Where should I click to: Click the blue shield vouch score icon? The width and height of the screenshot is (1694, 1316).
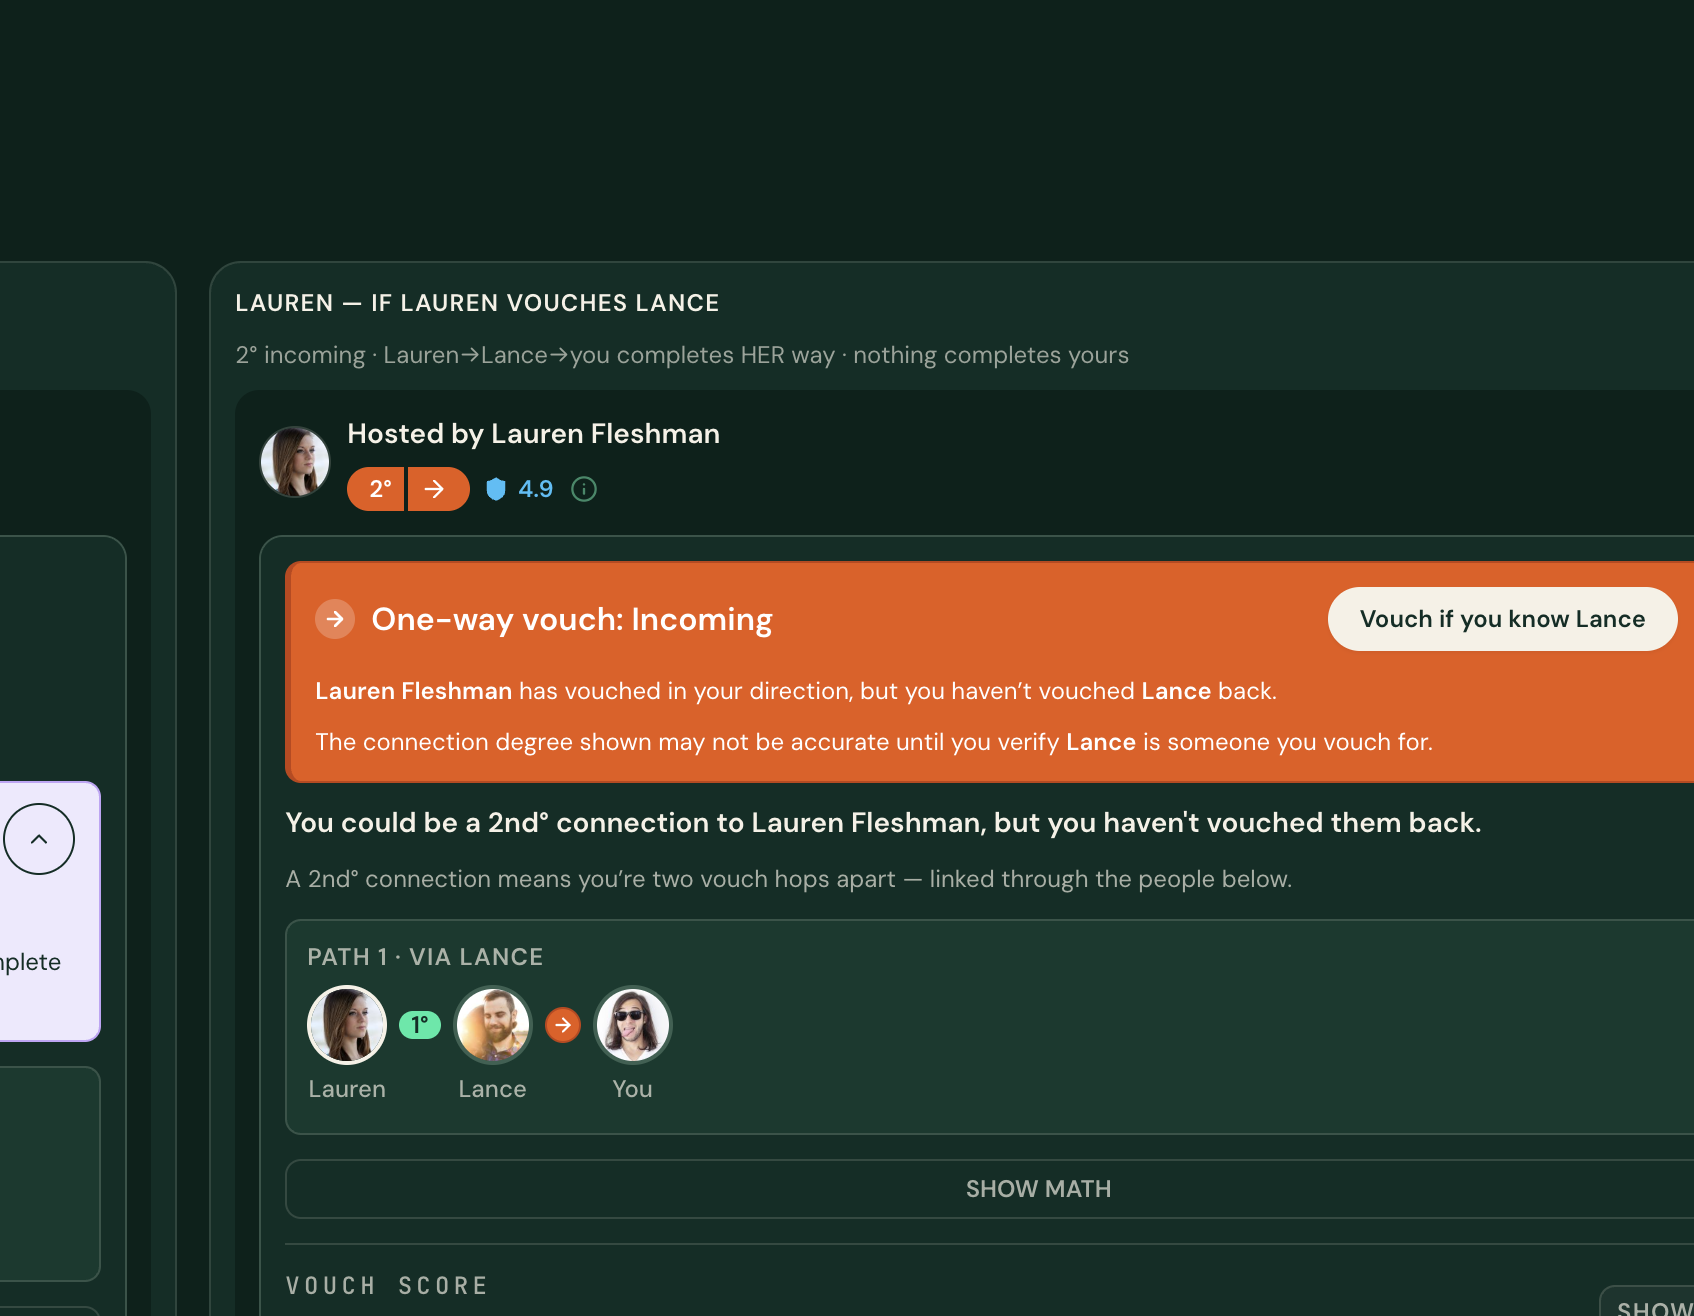pyautogui.click(x=495, y=489)
